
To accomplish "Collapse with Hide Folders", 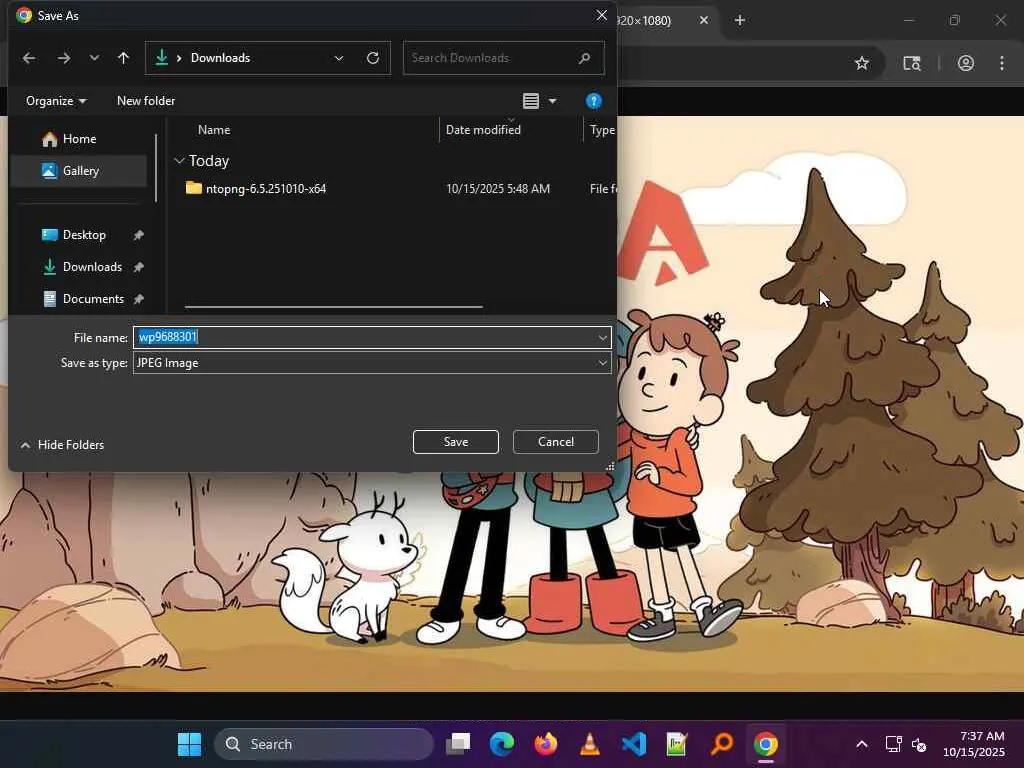I will tap(63, 445).
